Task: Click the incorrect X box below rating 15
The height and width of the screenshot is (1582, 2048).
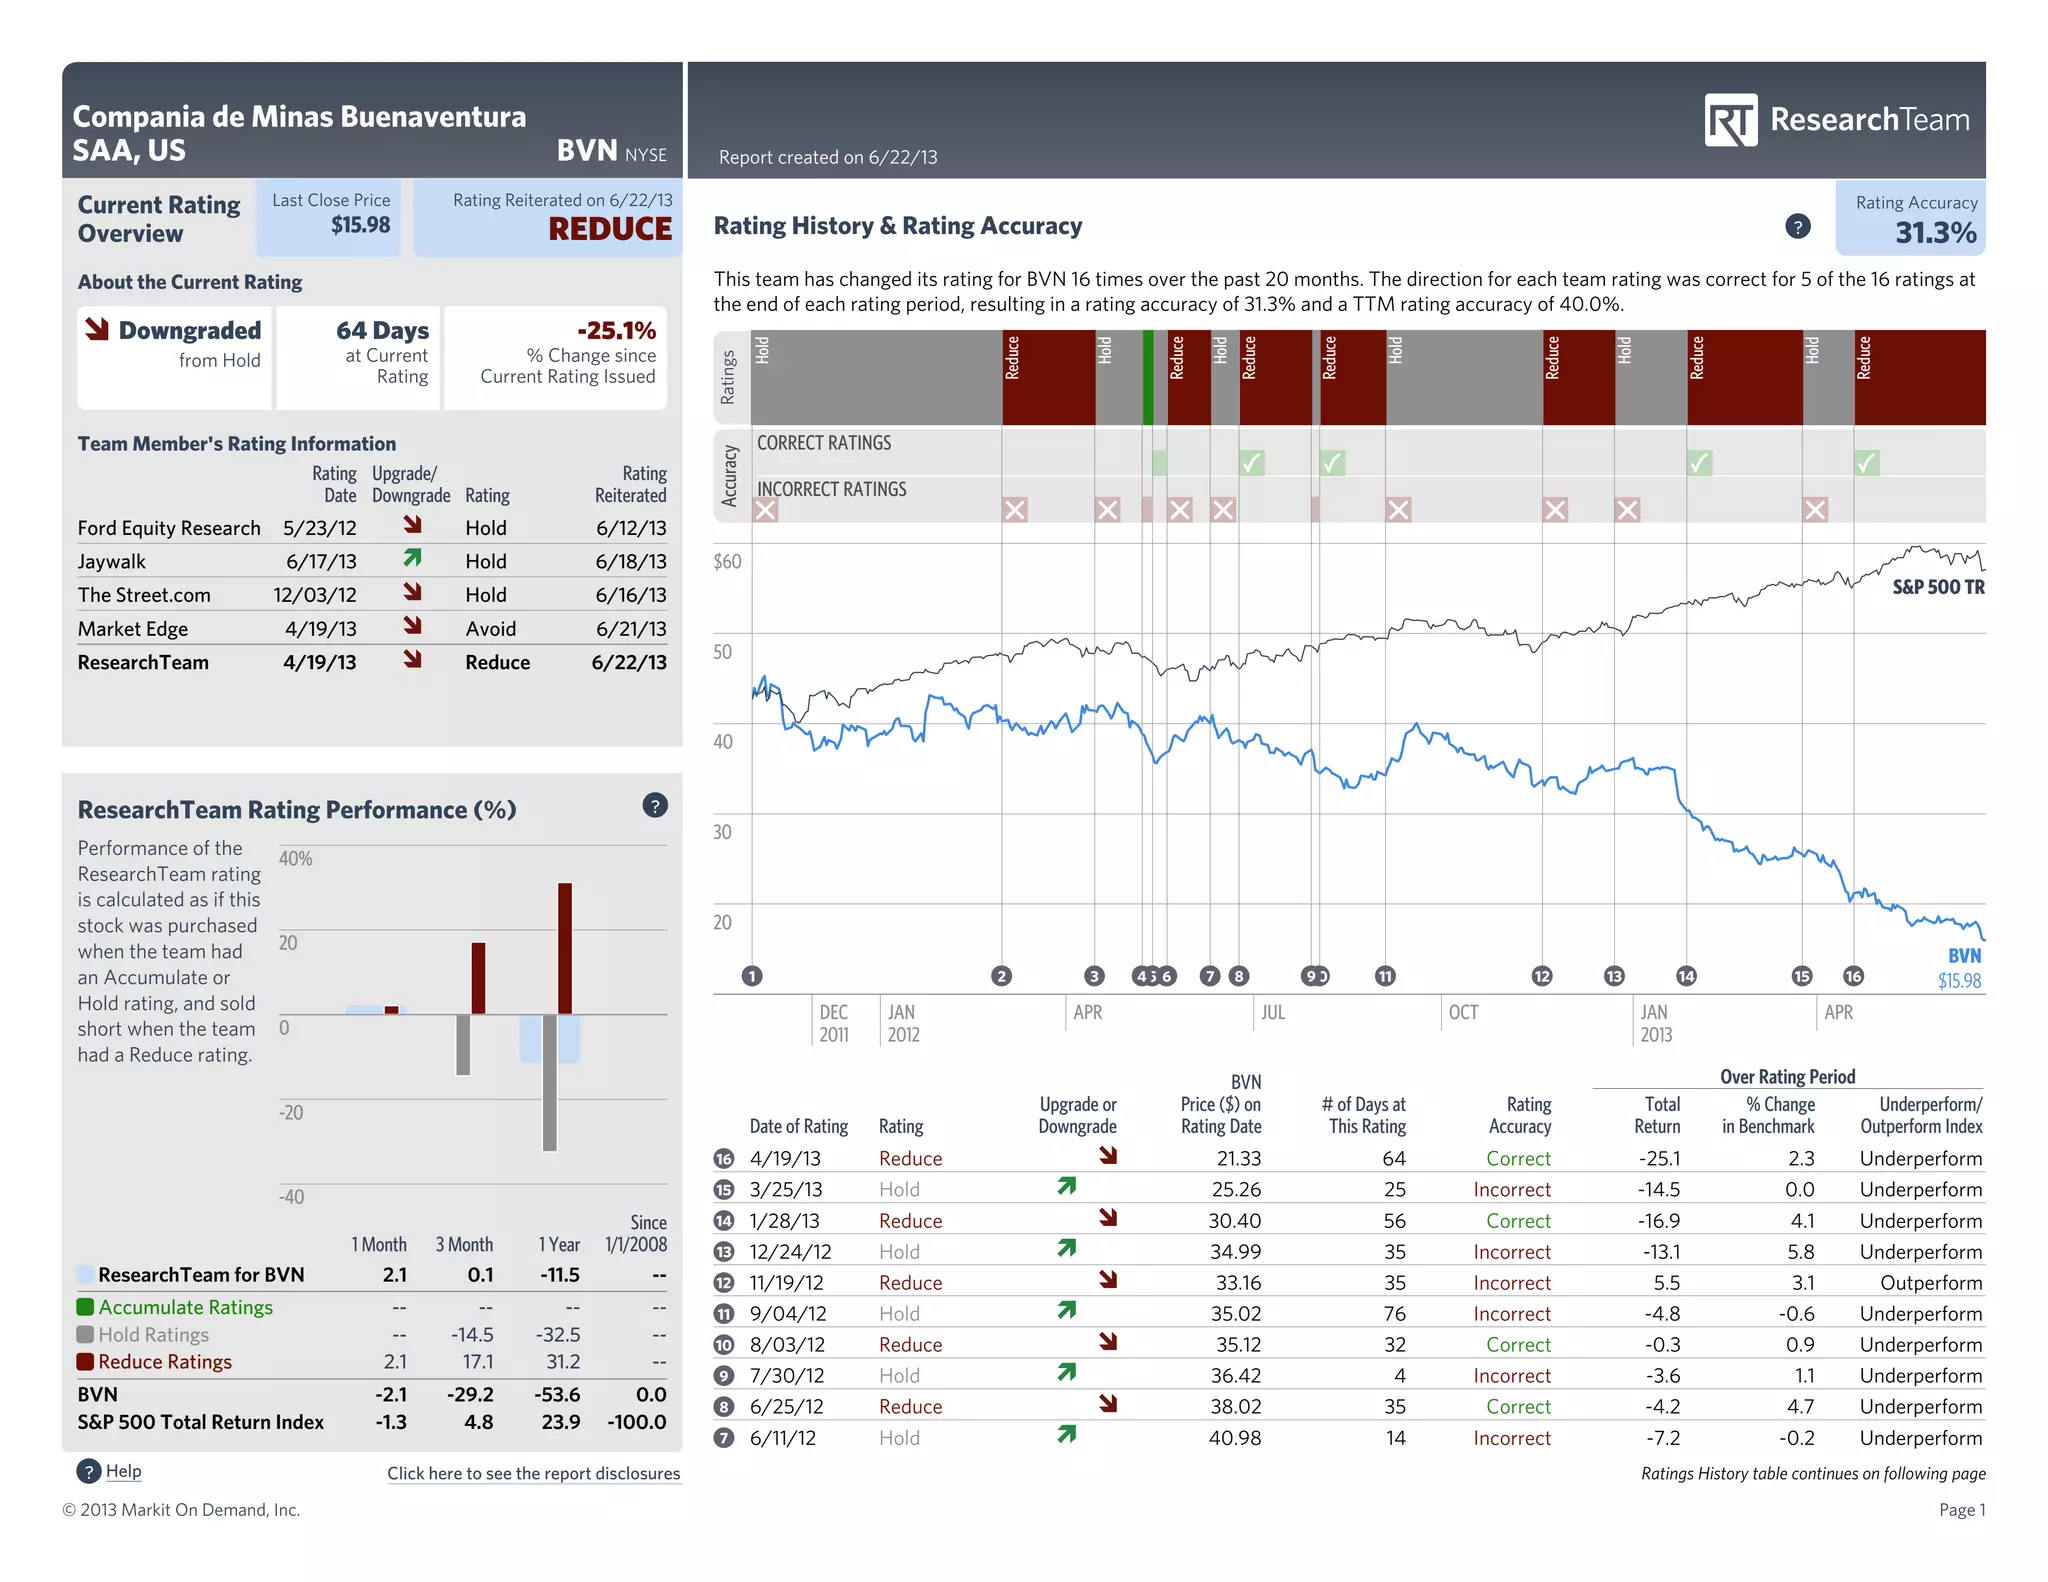Action: point(1815,510)
